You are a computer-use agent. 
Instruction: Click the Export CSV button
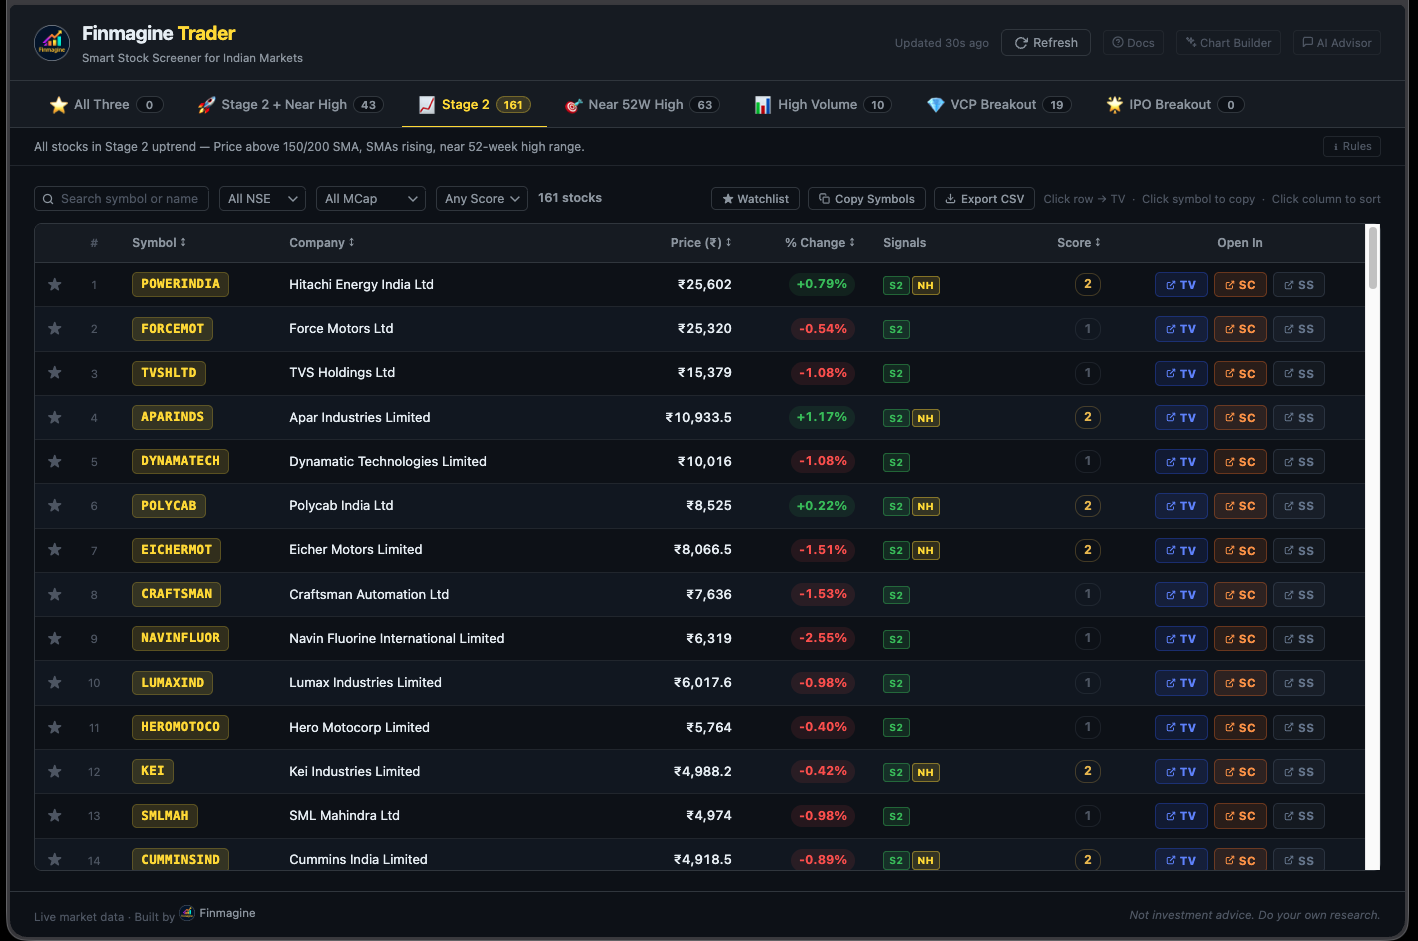984,198
